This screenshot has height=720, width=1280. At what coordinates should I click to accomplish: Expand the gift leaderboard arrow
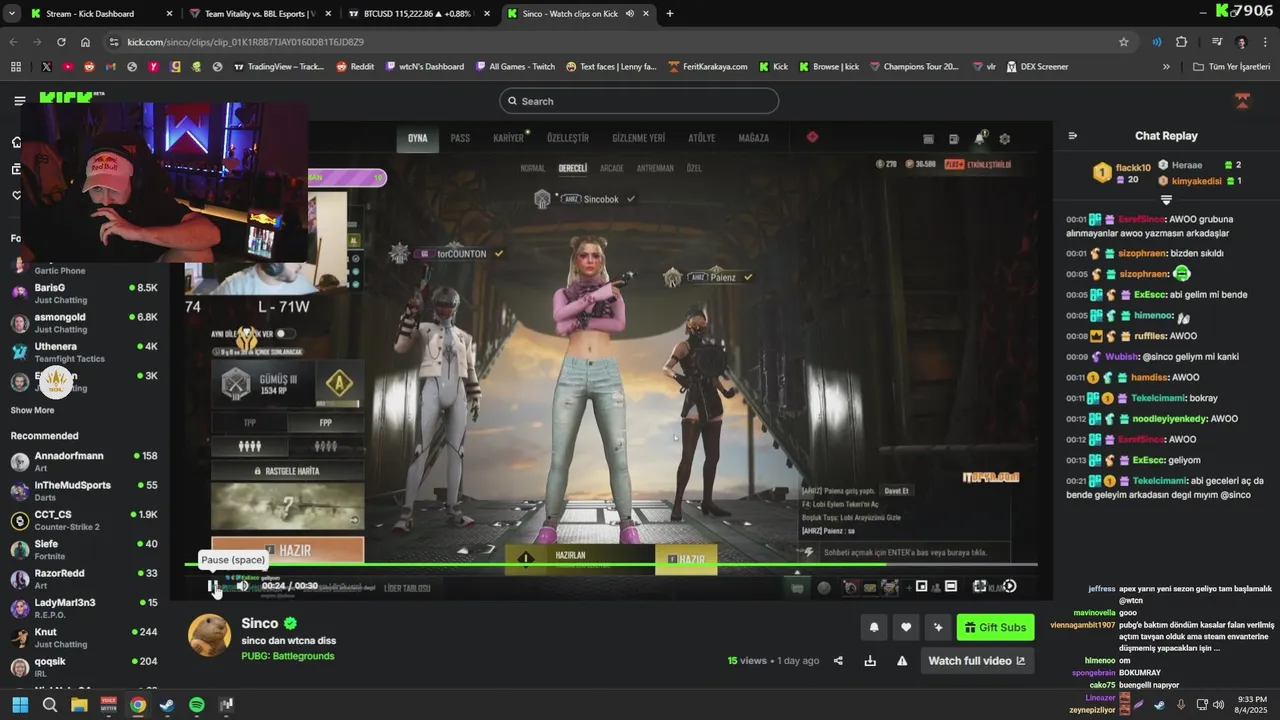coord(1166,200)
